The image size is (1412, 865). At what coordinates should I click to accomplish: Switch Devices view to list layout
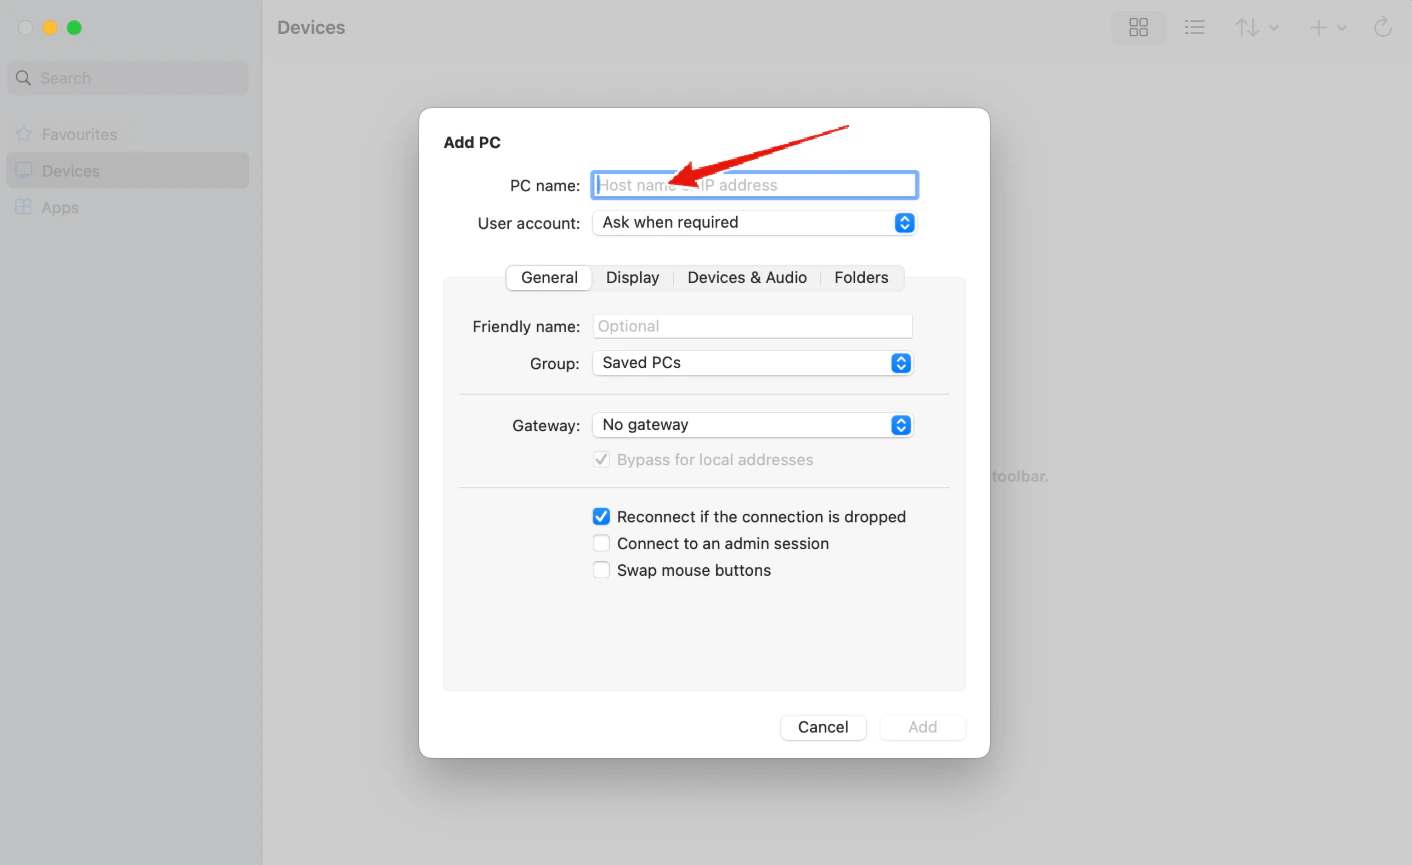(x=1194, y=27)
